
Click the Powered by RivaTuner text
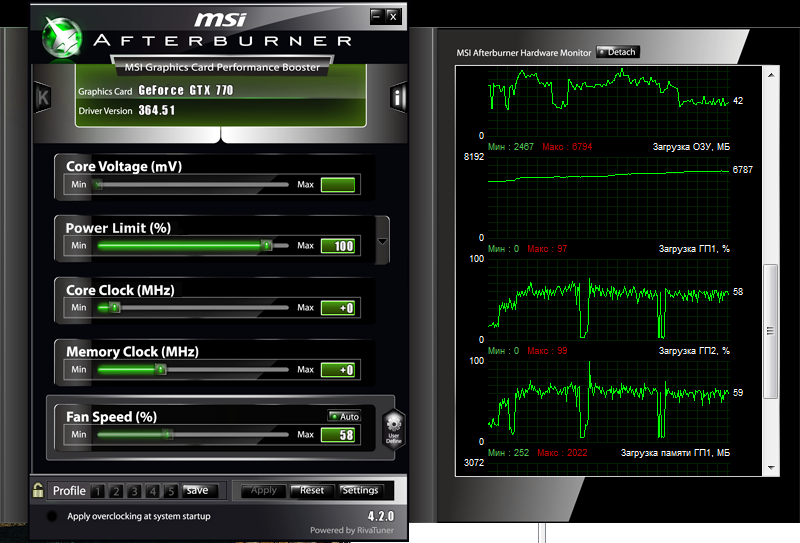tap(352, 530)
